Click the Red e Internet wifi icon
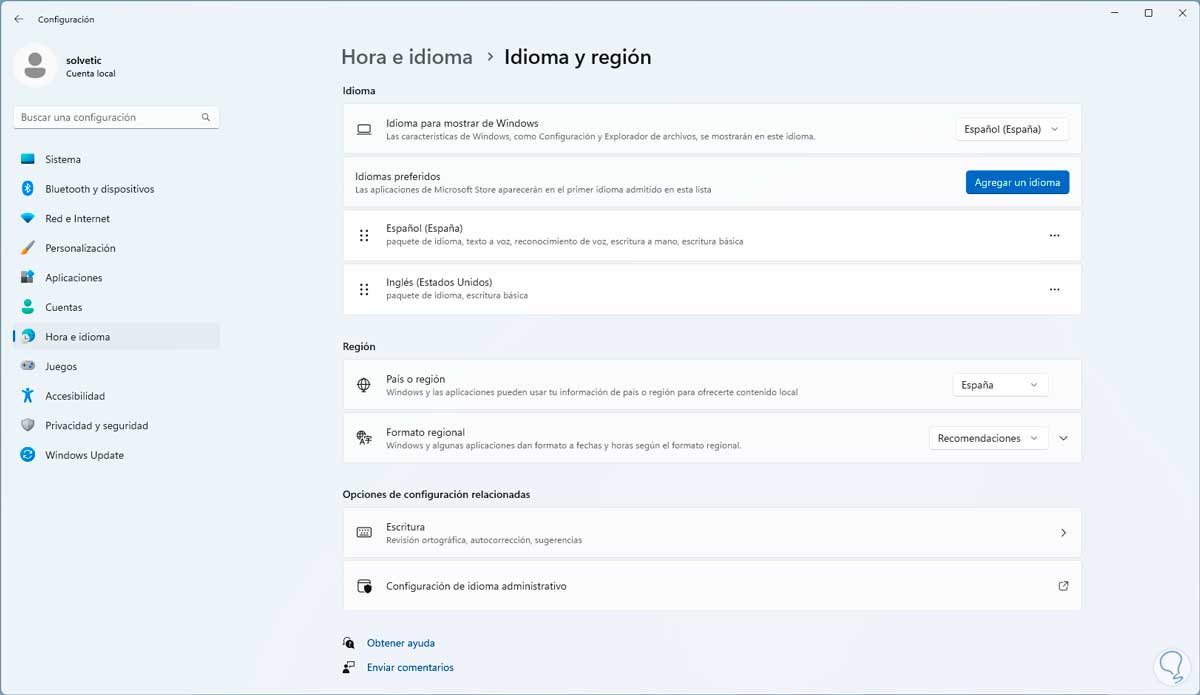Screen dimensions: 1200x695 tap(27, 218)
